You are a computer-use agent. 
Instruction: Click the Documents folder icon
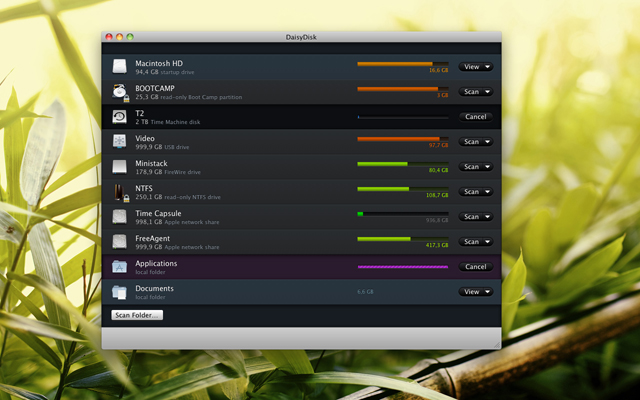[120, 292]
